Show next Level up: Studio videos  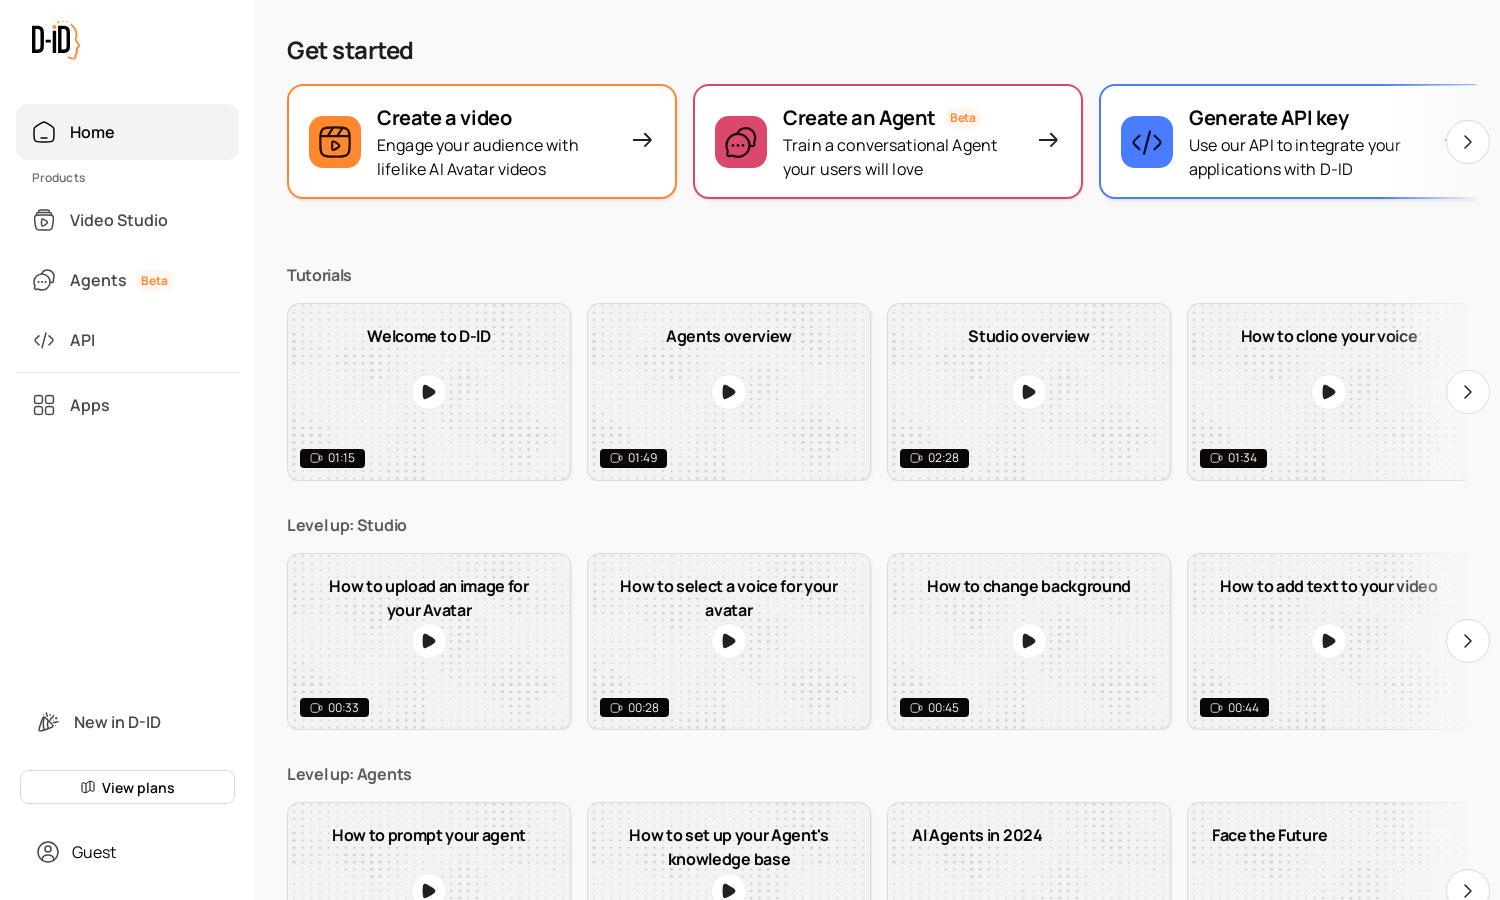tap(1468, 641)
